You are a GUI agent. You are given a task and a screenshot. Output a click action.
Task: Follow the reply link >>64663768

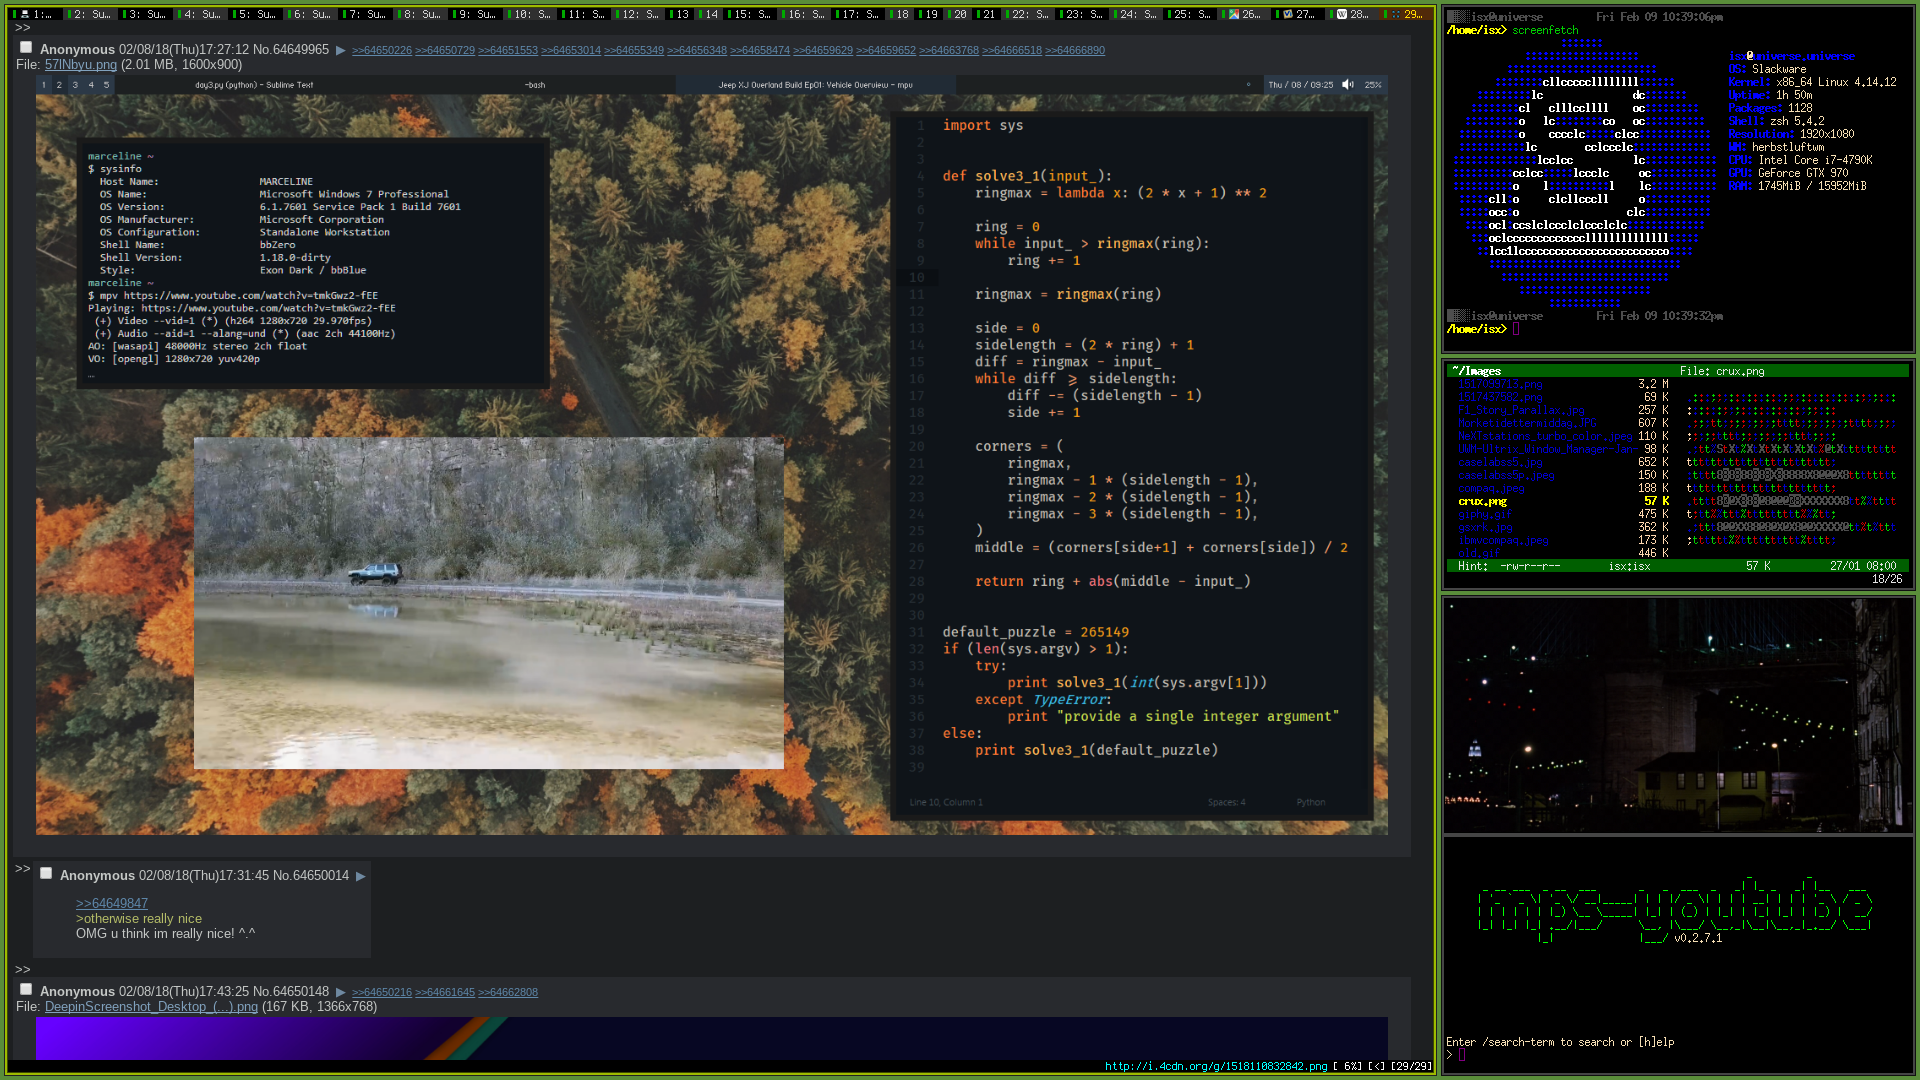pos(949,50)
